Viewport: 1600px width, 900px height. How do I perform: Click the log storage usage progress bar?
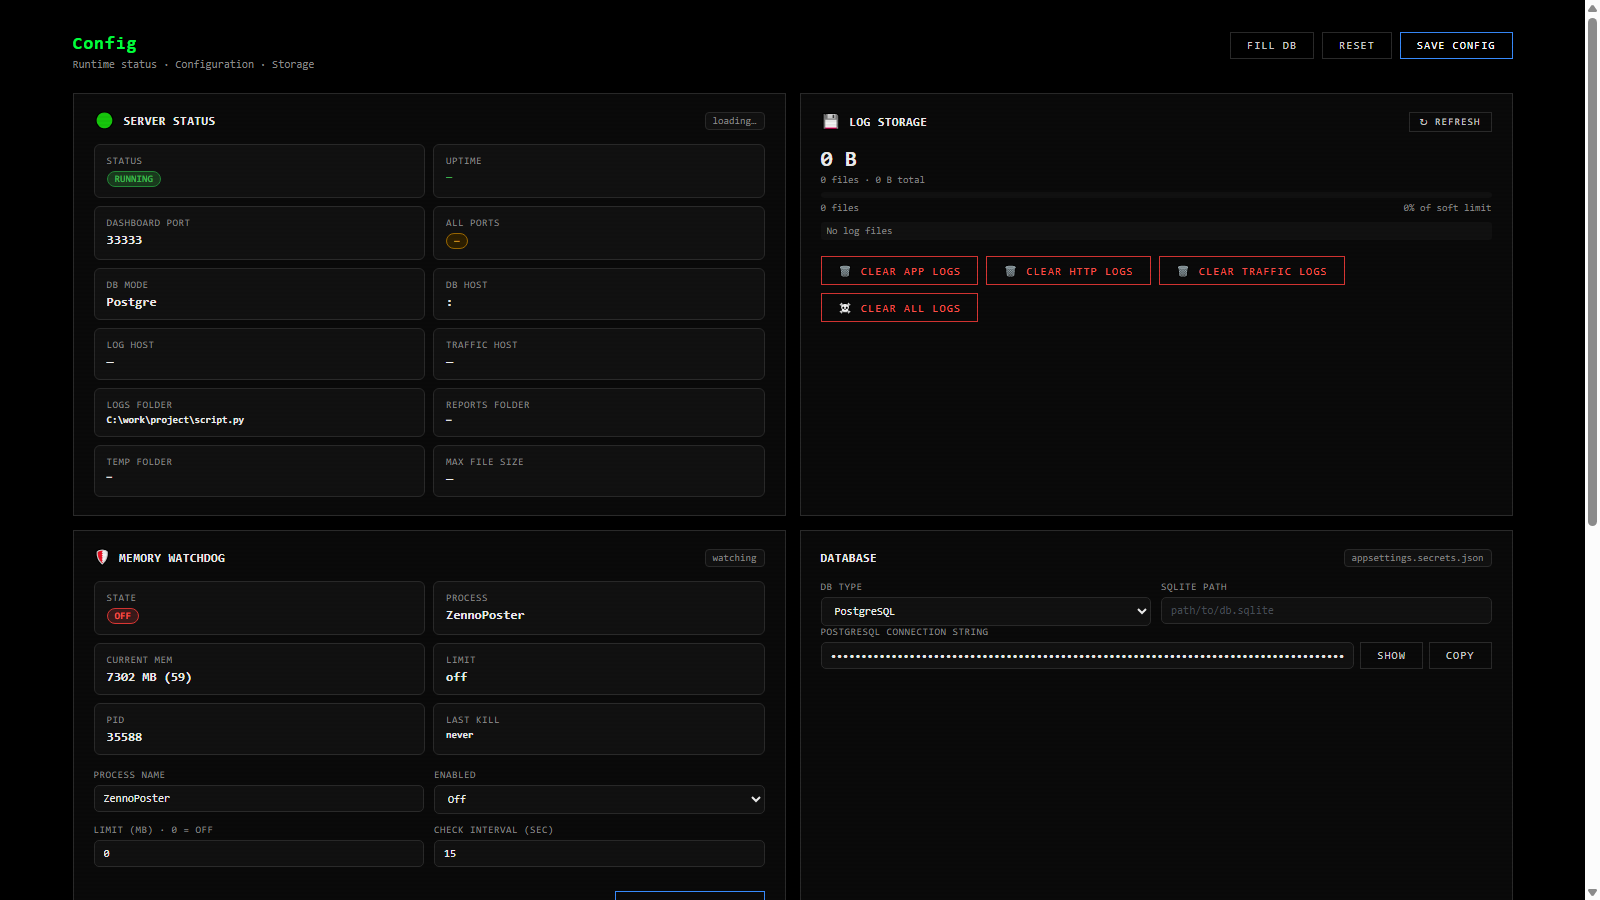click(x=1156, y=195)
